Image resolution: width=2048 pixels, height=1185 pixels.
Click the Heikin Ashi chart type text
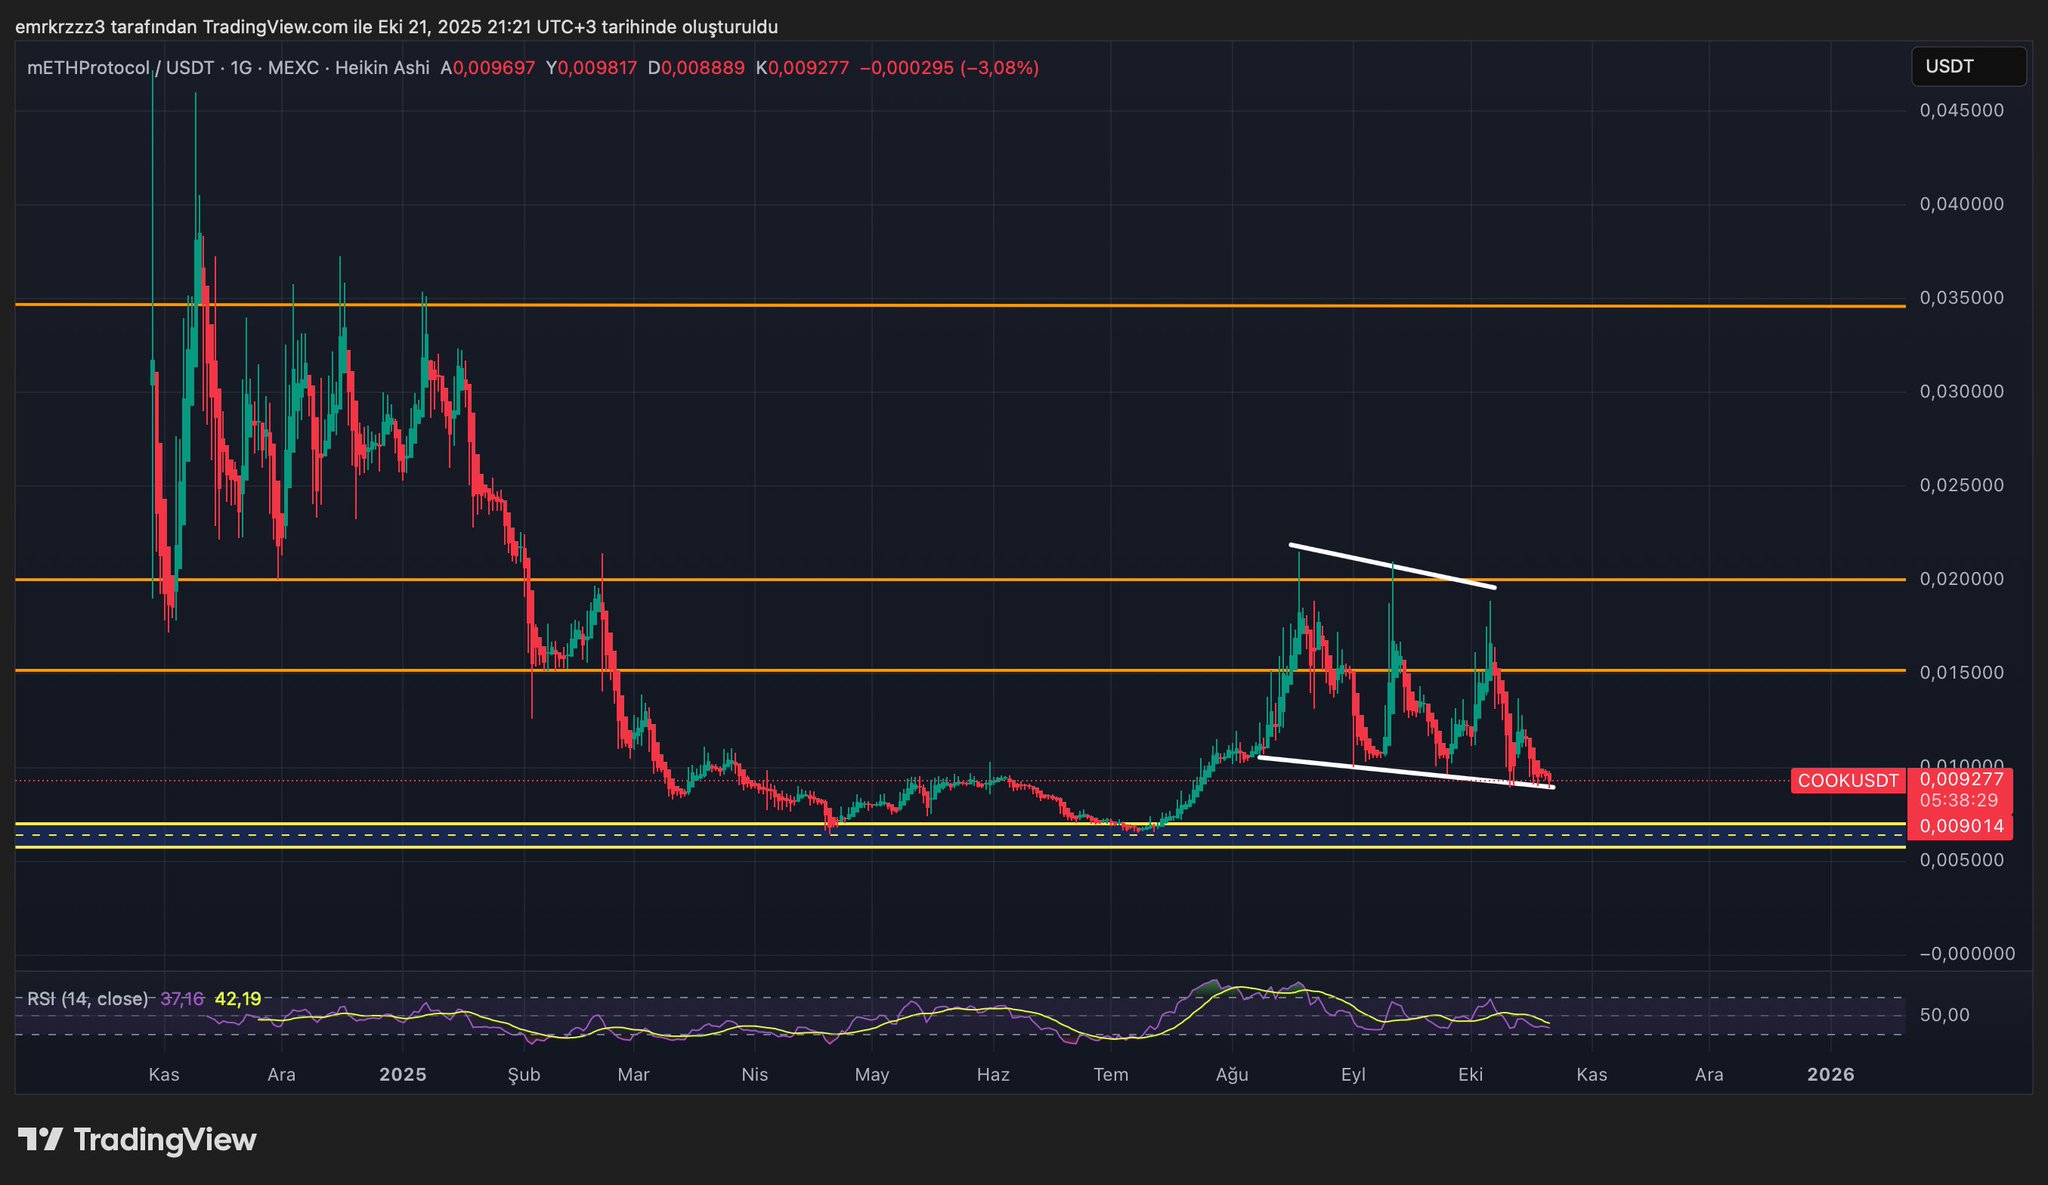(x=382, y=68)
